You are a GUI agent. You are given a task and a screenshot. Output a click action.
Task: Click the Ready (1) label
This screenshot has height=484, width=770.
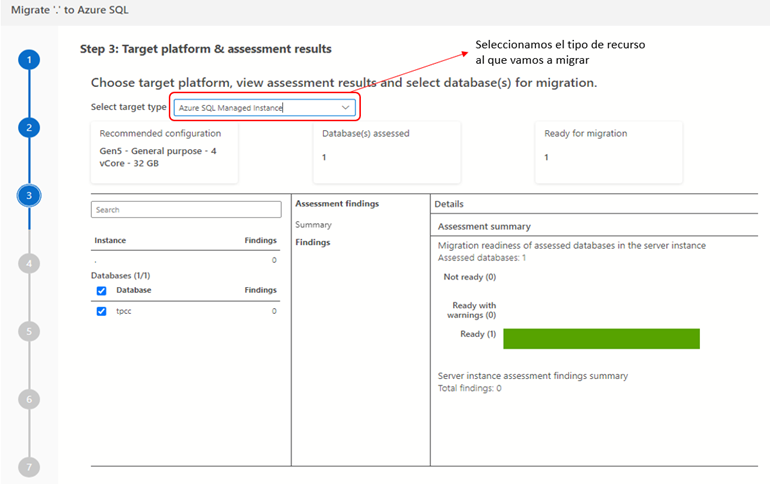[478, 334]
